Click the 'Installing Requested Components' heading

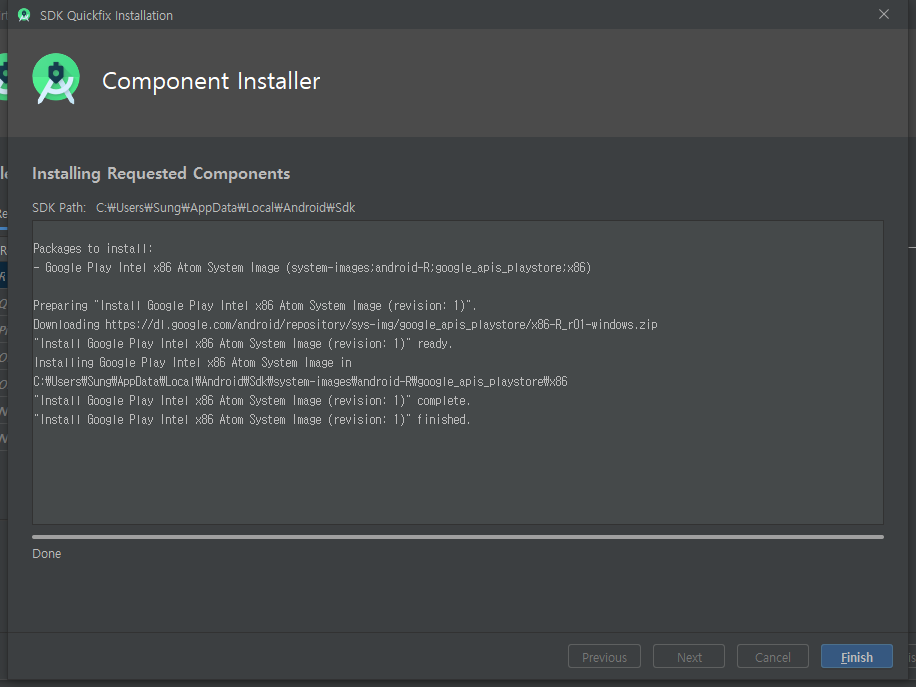161,174
